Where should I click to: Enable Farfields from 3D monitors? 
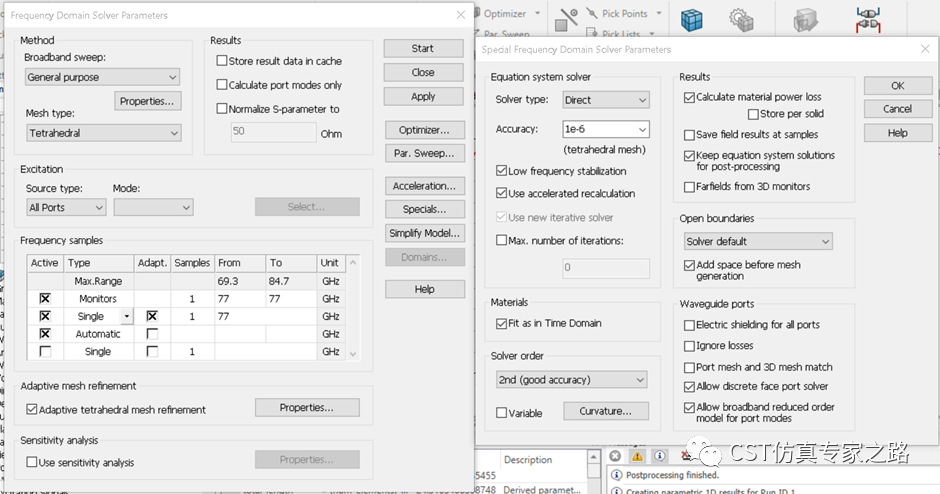click(x=689, y=187)
